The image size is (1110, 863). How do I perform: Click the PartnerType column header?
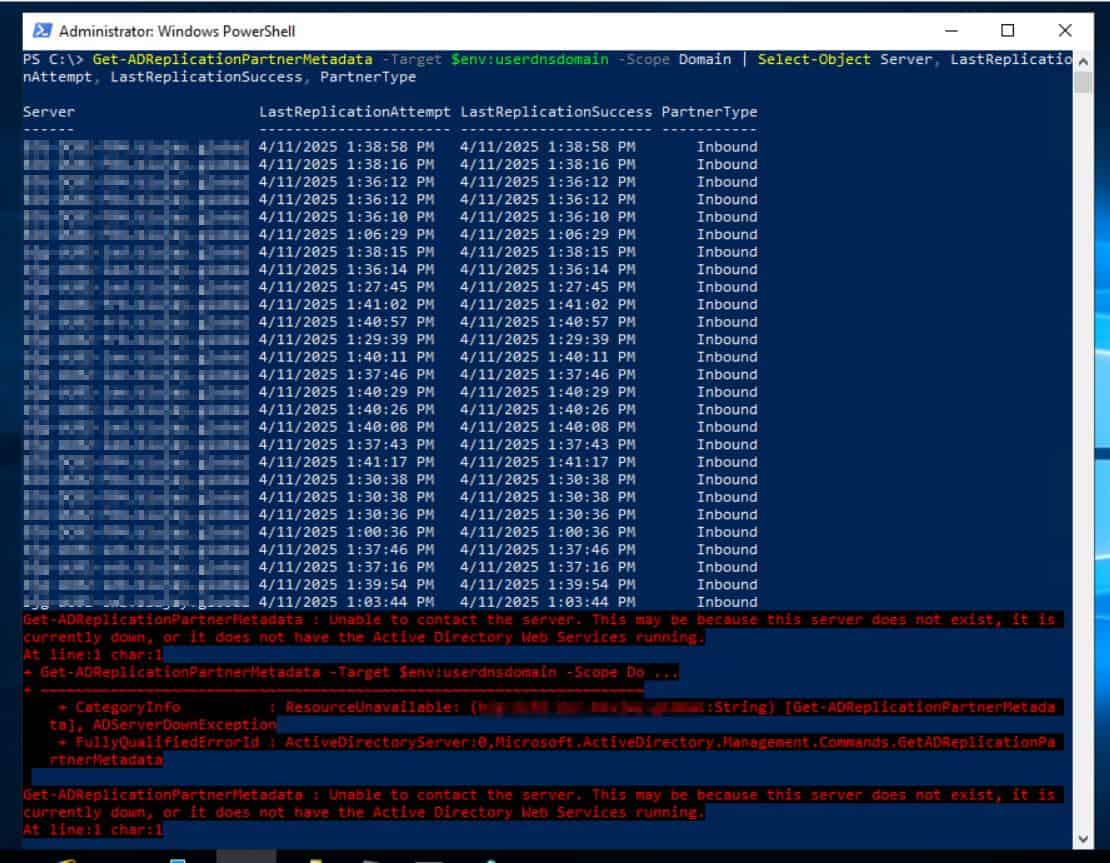(709, 111)
